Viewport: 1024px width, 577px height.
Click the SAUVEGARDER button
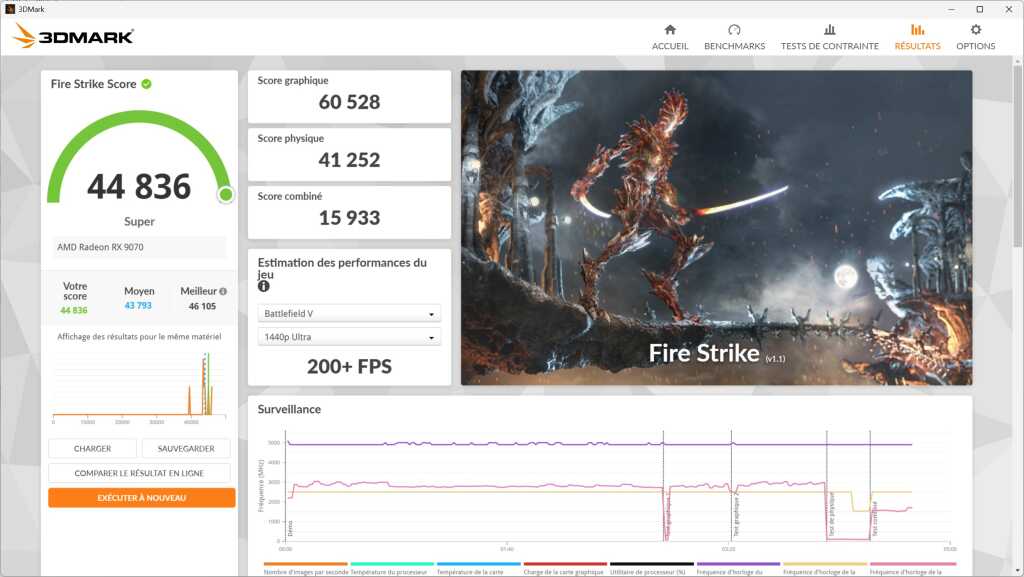(x=186, y=449)
